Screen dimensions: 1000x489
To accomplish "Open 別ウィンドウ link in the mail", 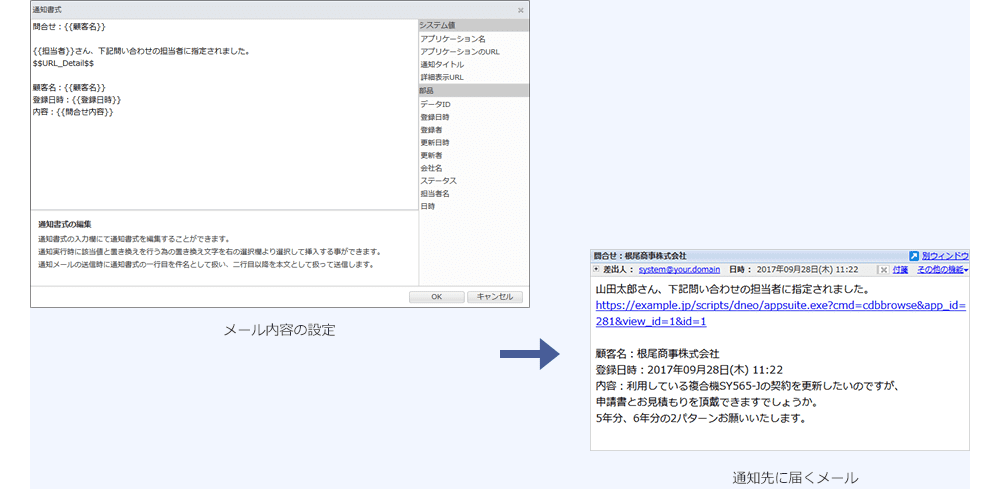I will coord(945,256).
